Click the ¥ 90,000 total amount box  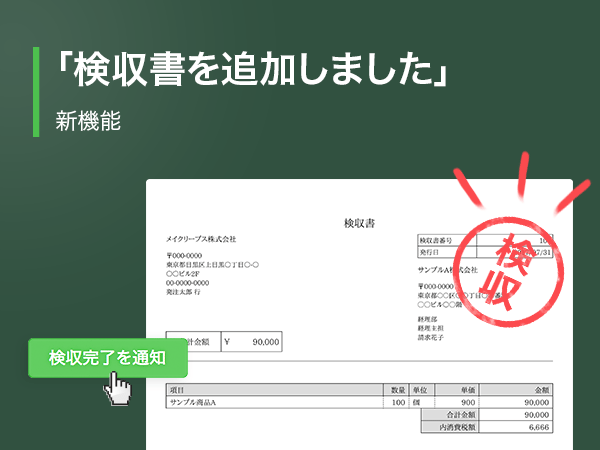pos(252,342)
